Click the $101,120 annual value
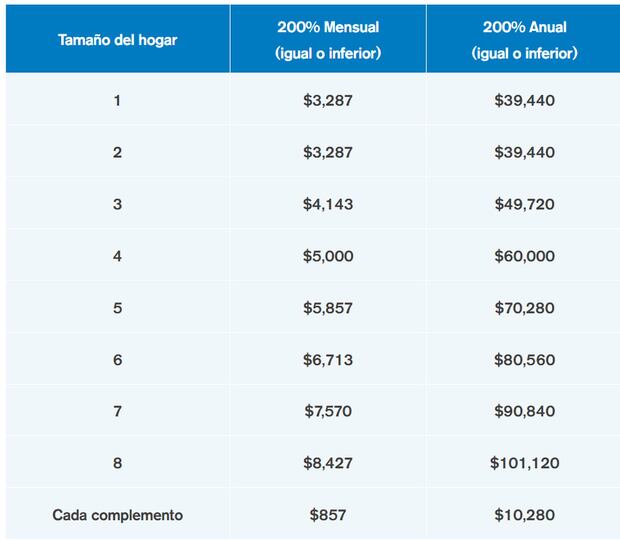620x541 pixels. [524, 464]
